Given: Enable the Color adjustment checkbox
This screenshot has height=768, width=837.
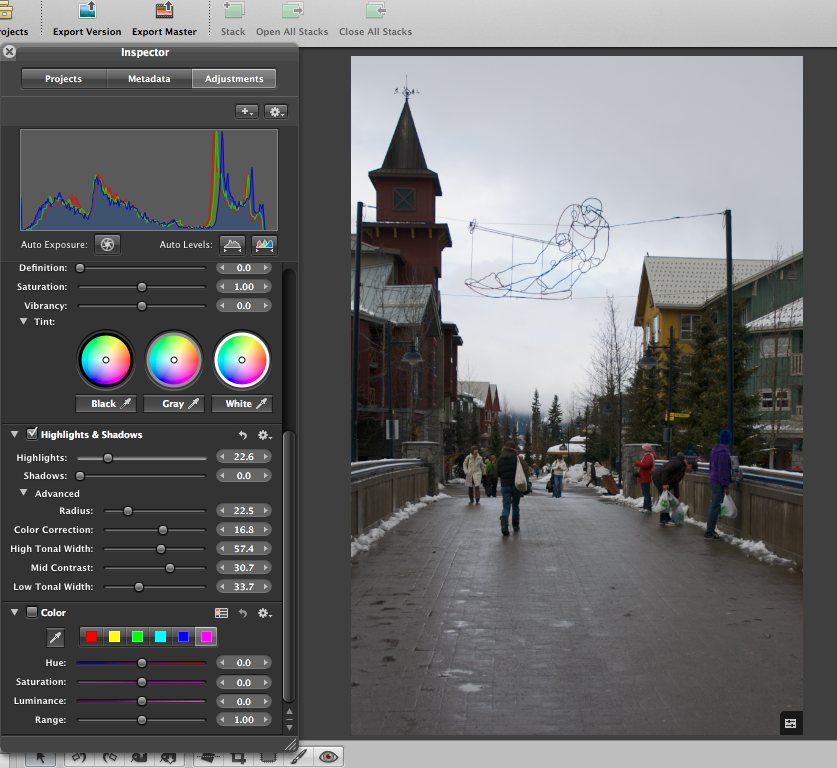Looking at the screenshot, I should pos(32,612).
